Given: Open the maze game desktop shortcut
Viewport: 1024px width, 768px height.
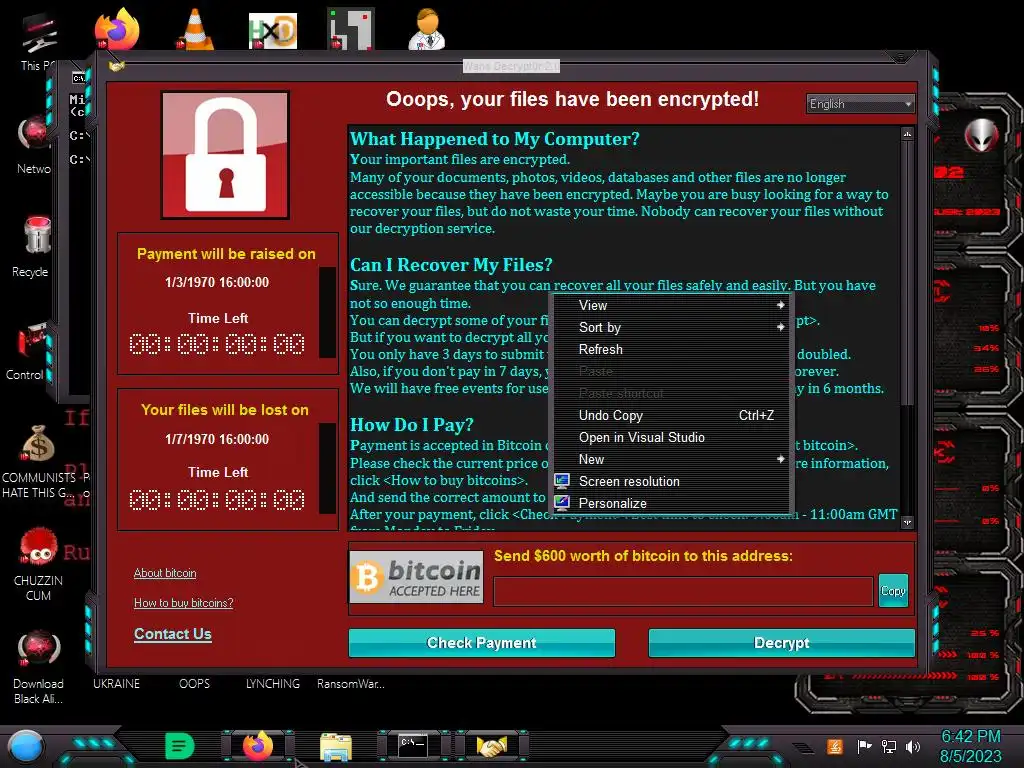Looking at the screenshot, I should pyautogui.click(x=351, y=29).
